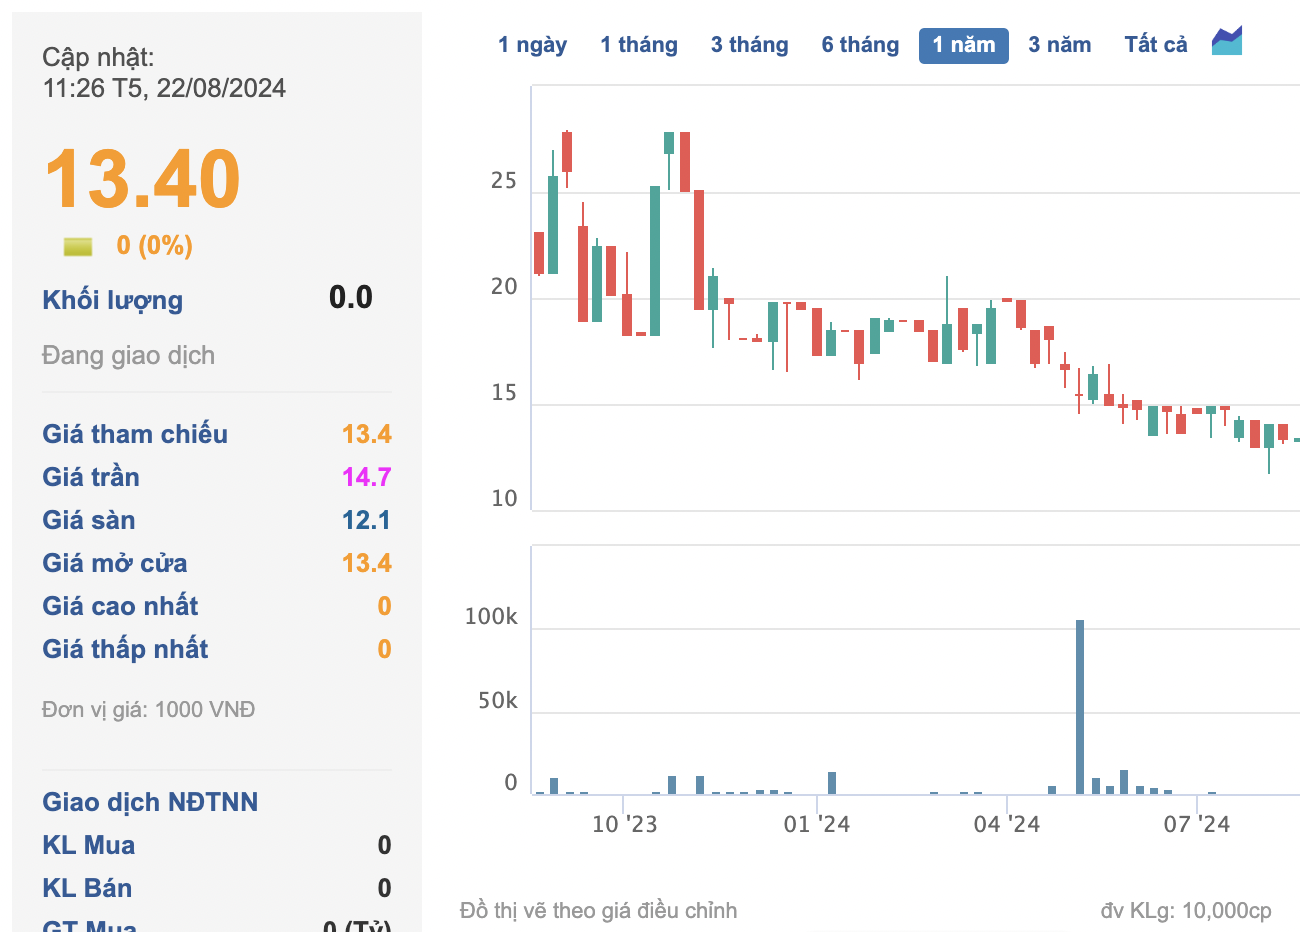
Task: Click the 12.1 floor price value
Action: [367, 520]
